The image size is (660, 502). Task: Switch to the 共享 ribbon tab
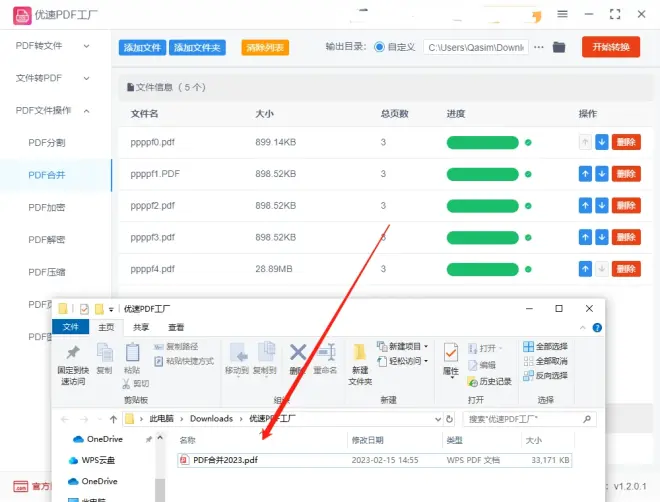(x=141, y=327)
